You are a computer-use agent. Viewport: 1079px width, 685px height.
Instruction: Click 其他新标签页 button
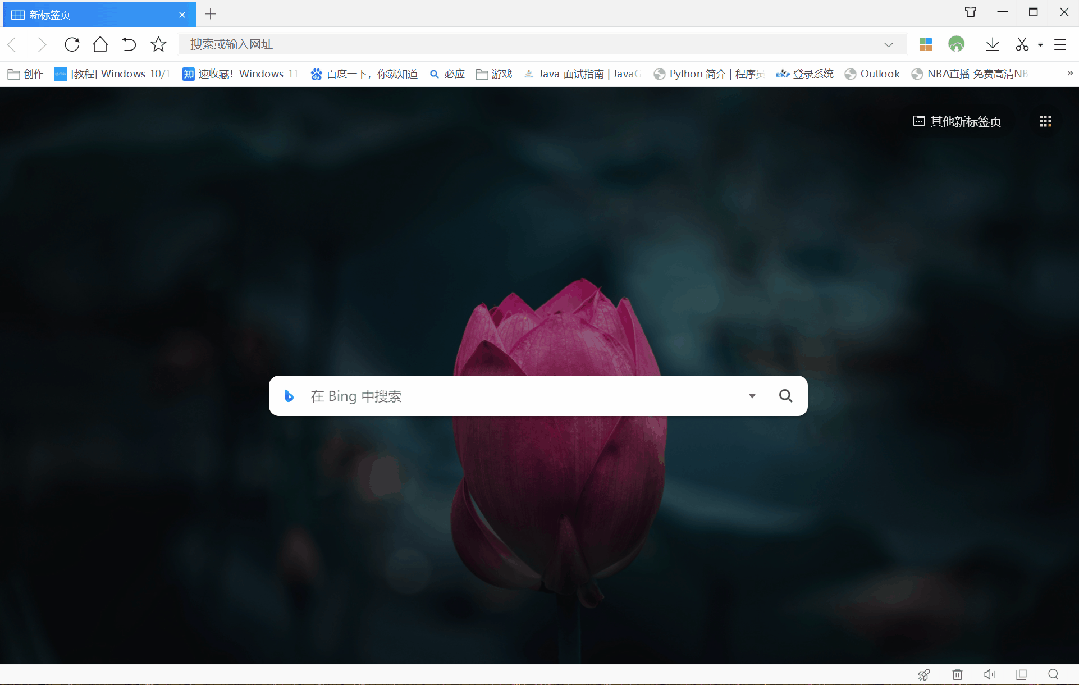[957, 121]
